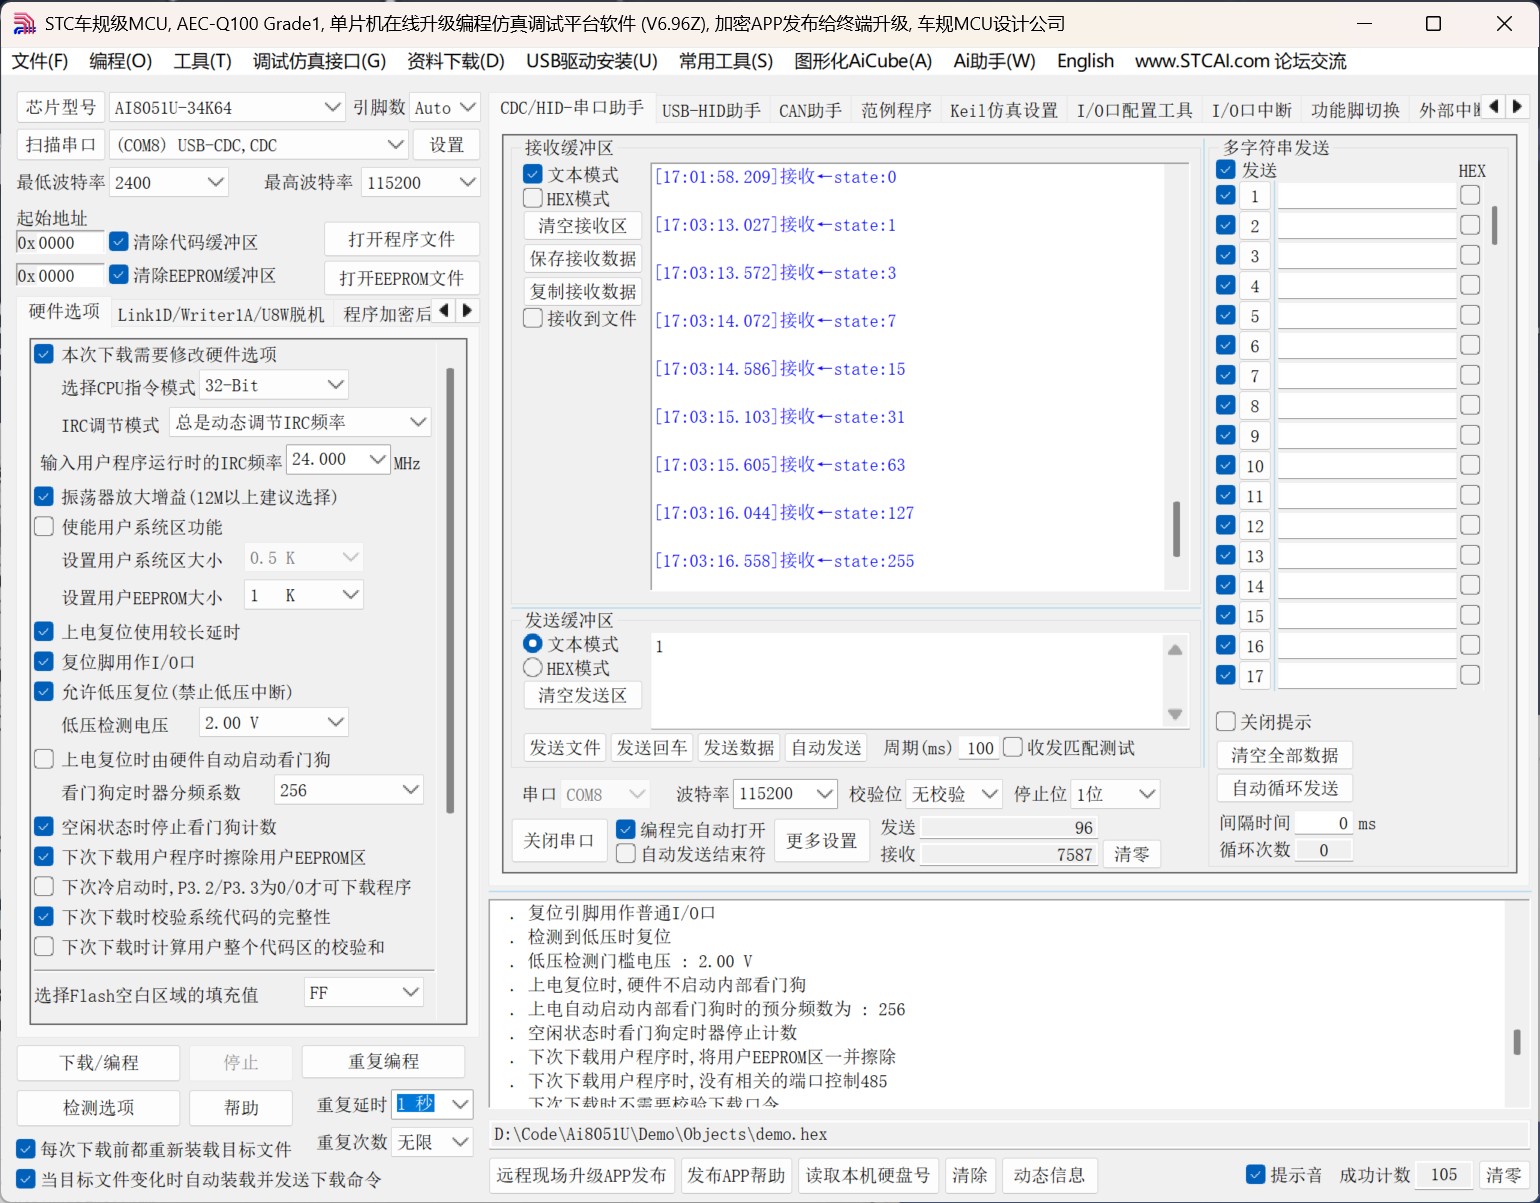Click the multi-string send list scrollbar
This screenshot has height=1203, width=1540.
pos(1494,226)
